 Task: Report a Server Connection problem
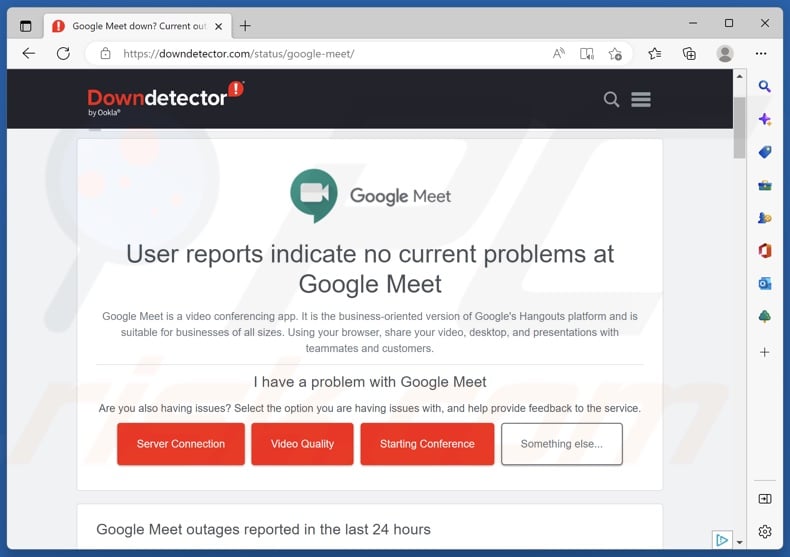pyautogui.click(x=181, y=444)
